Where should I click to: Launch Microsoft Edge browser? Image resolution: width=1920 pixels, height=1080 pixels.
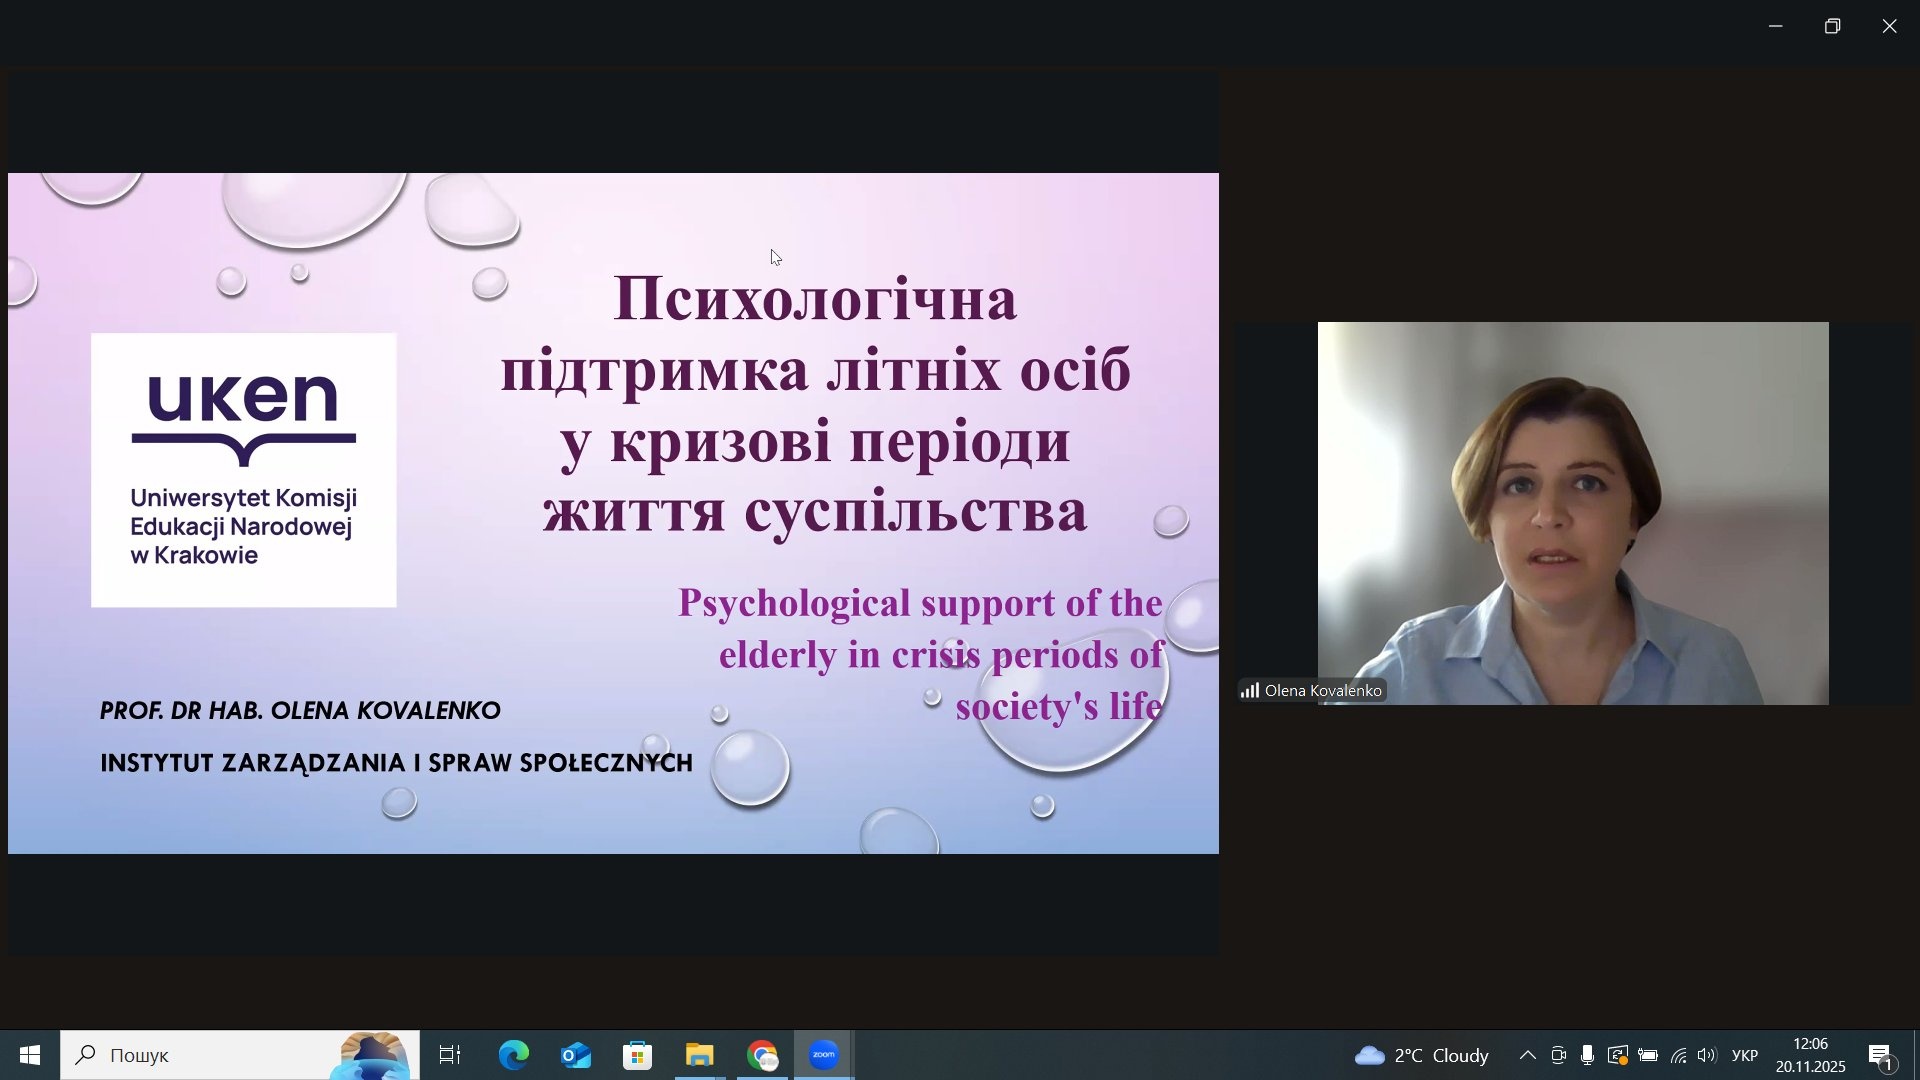coord(514,1056)
